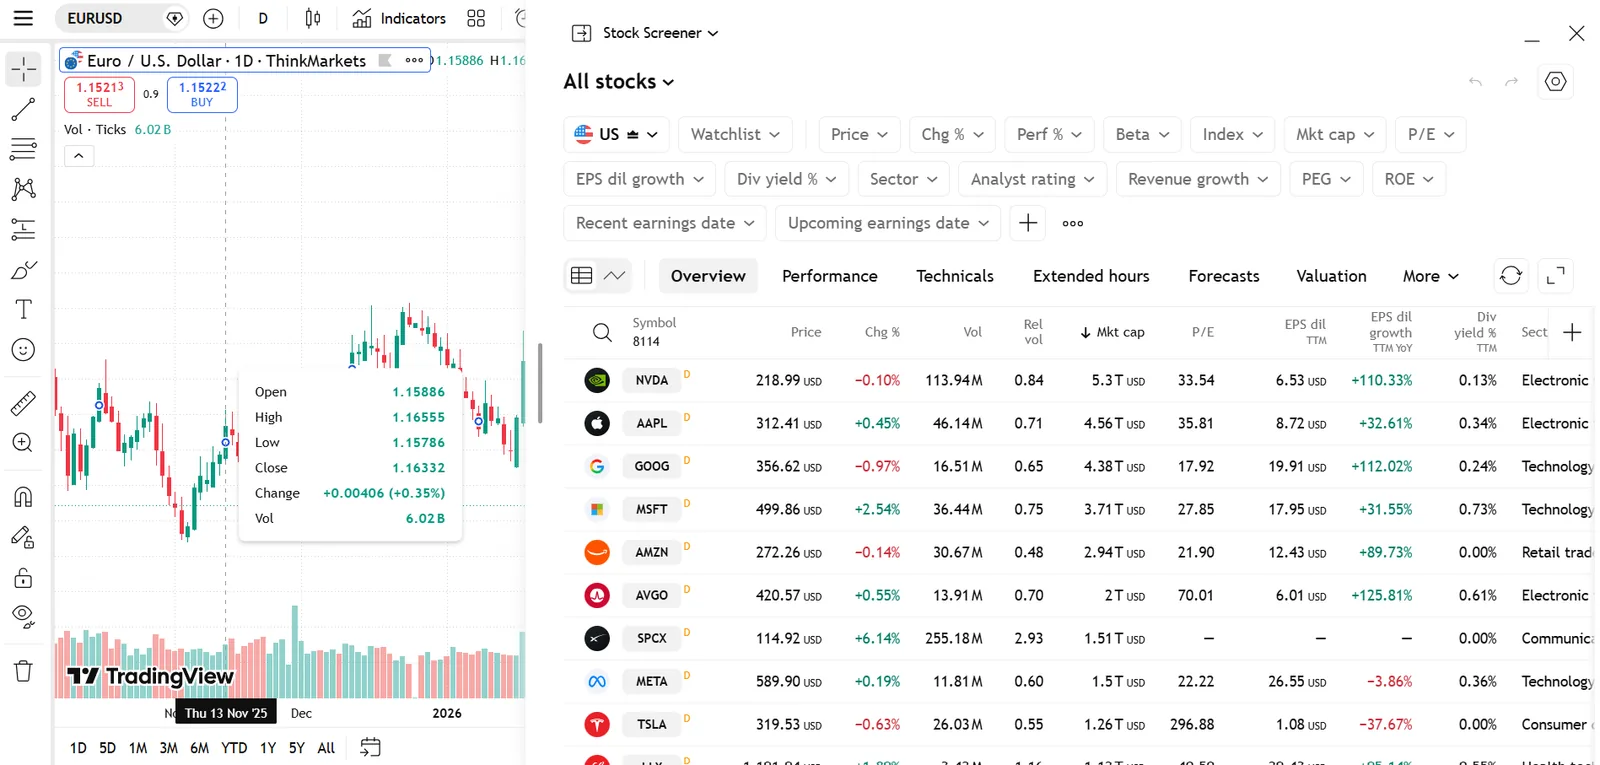The image size is (1600, 765).
Task: Select the YTD date range
Action: (x=234, y=747)
